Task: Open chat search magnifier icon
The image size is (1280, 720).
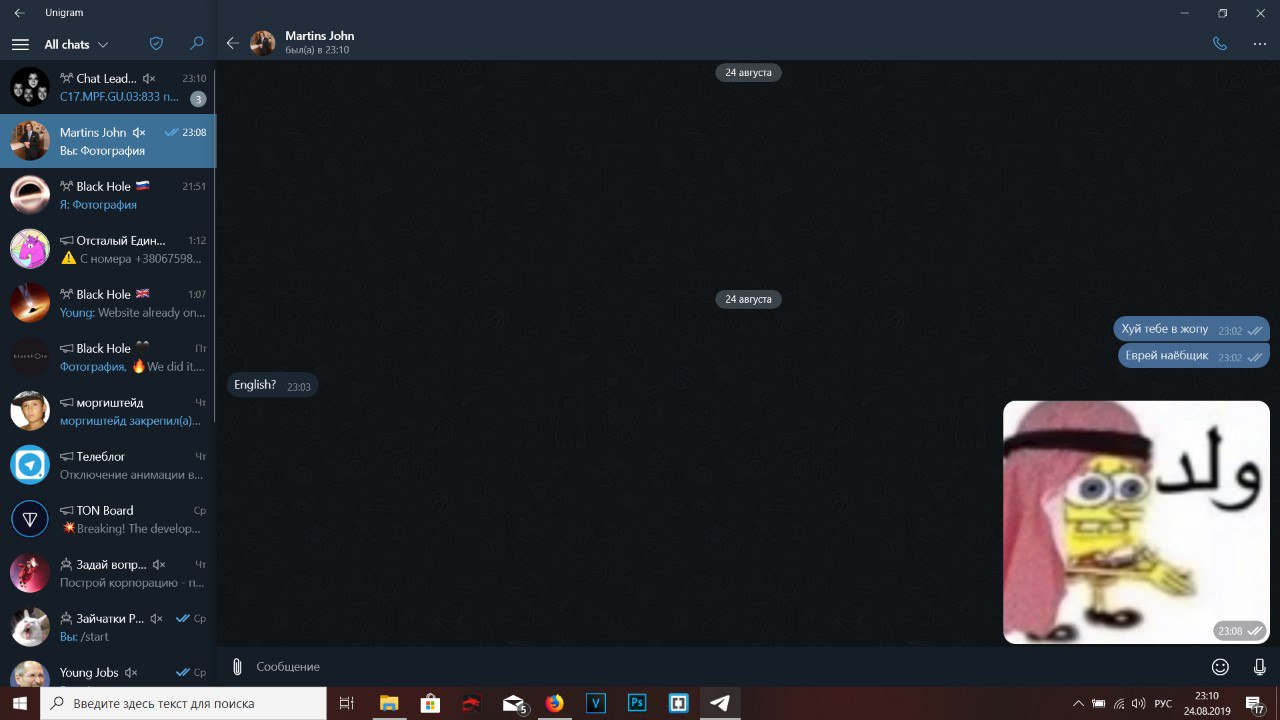Action: click(197, 44)
